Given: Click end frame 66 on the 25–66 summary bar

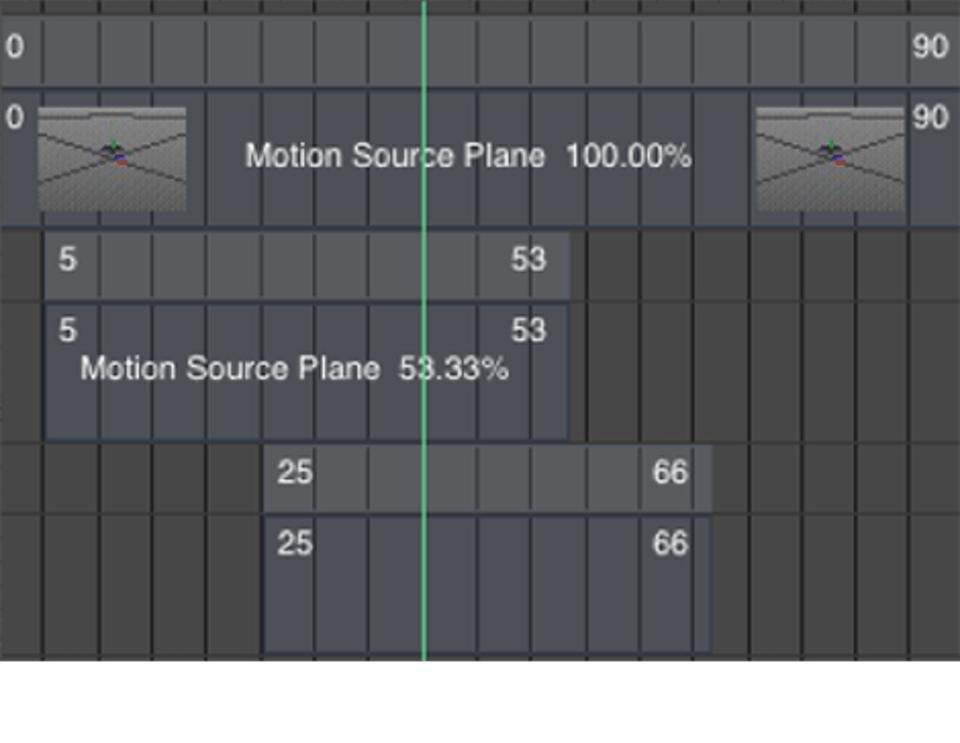Looking at the screenshot, I should (x=670, y=472).
